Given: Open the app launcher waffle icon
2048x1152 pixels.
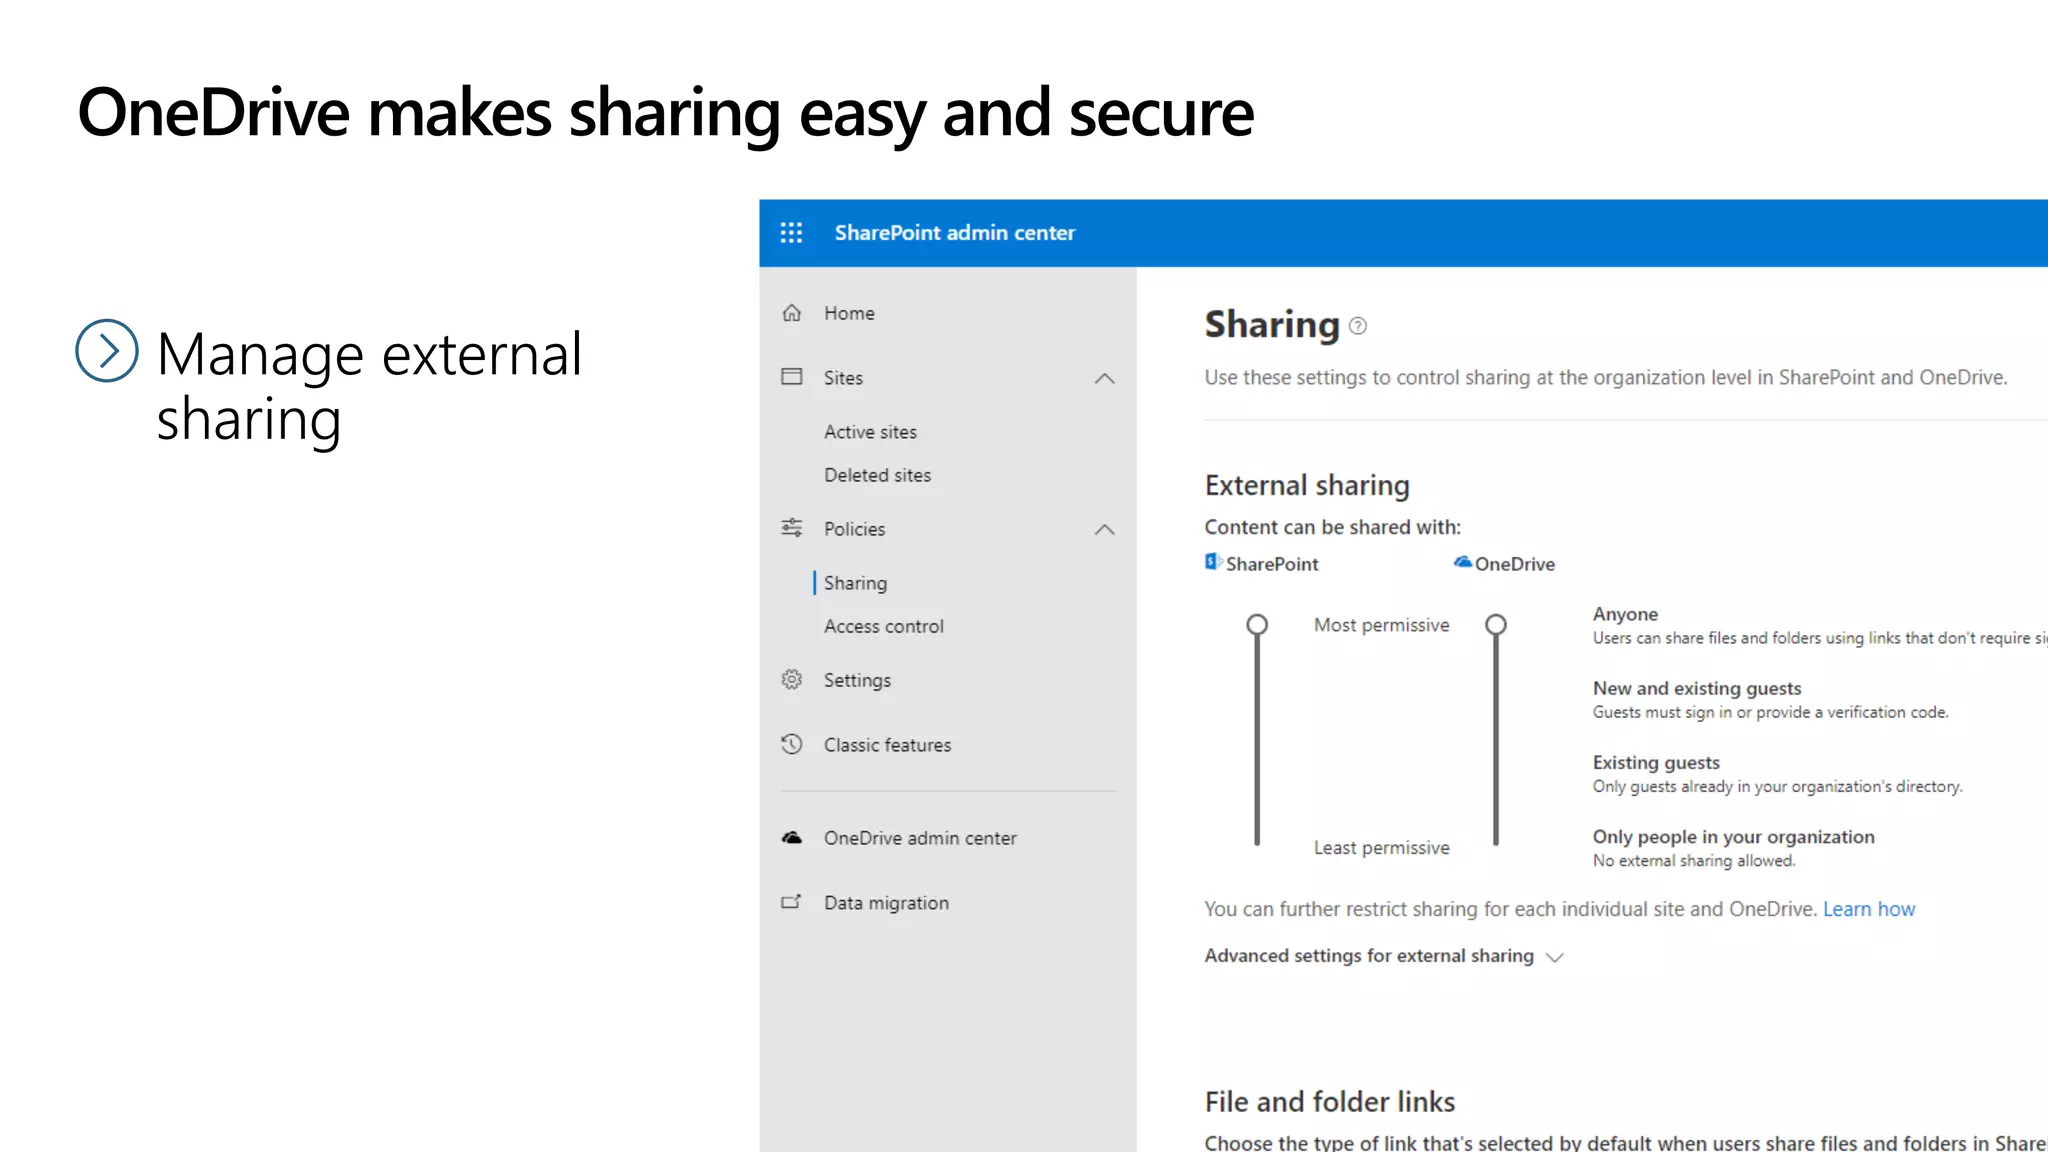Looking at the screenshot, I should coord(791,233).
